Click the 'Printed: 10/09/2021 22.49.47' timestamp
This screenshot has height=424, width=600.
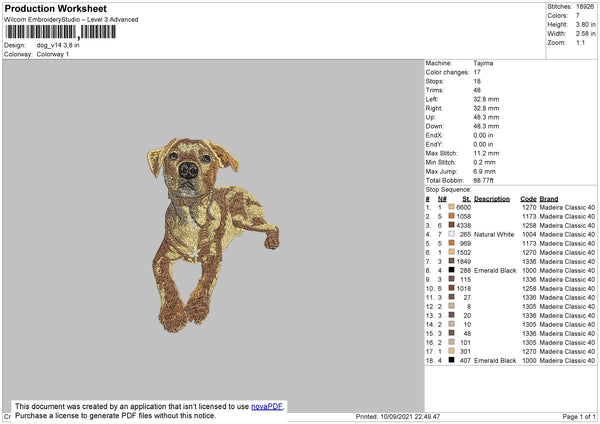pos(398,416)
